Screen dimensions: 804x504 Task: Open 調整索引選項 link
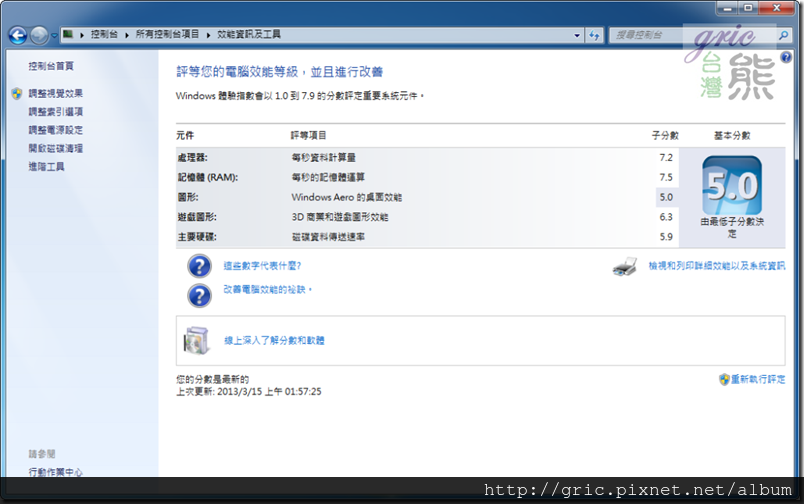pyautogui.click(x=55, y=112)
